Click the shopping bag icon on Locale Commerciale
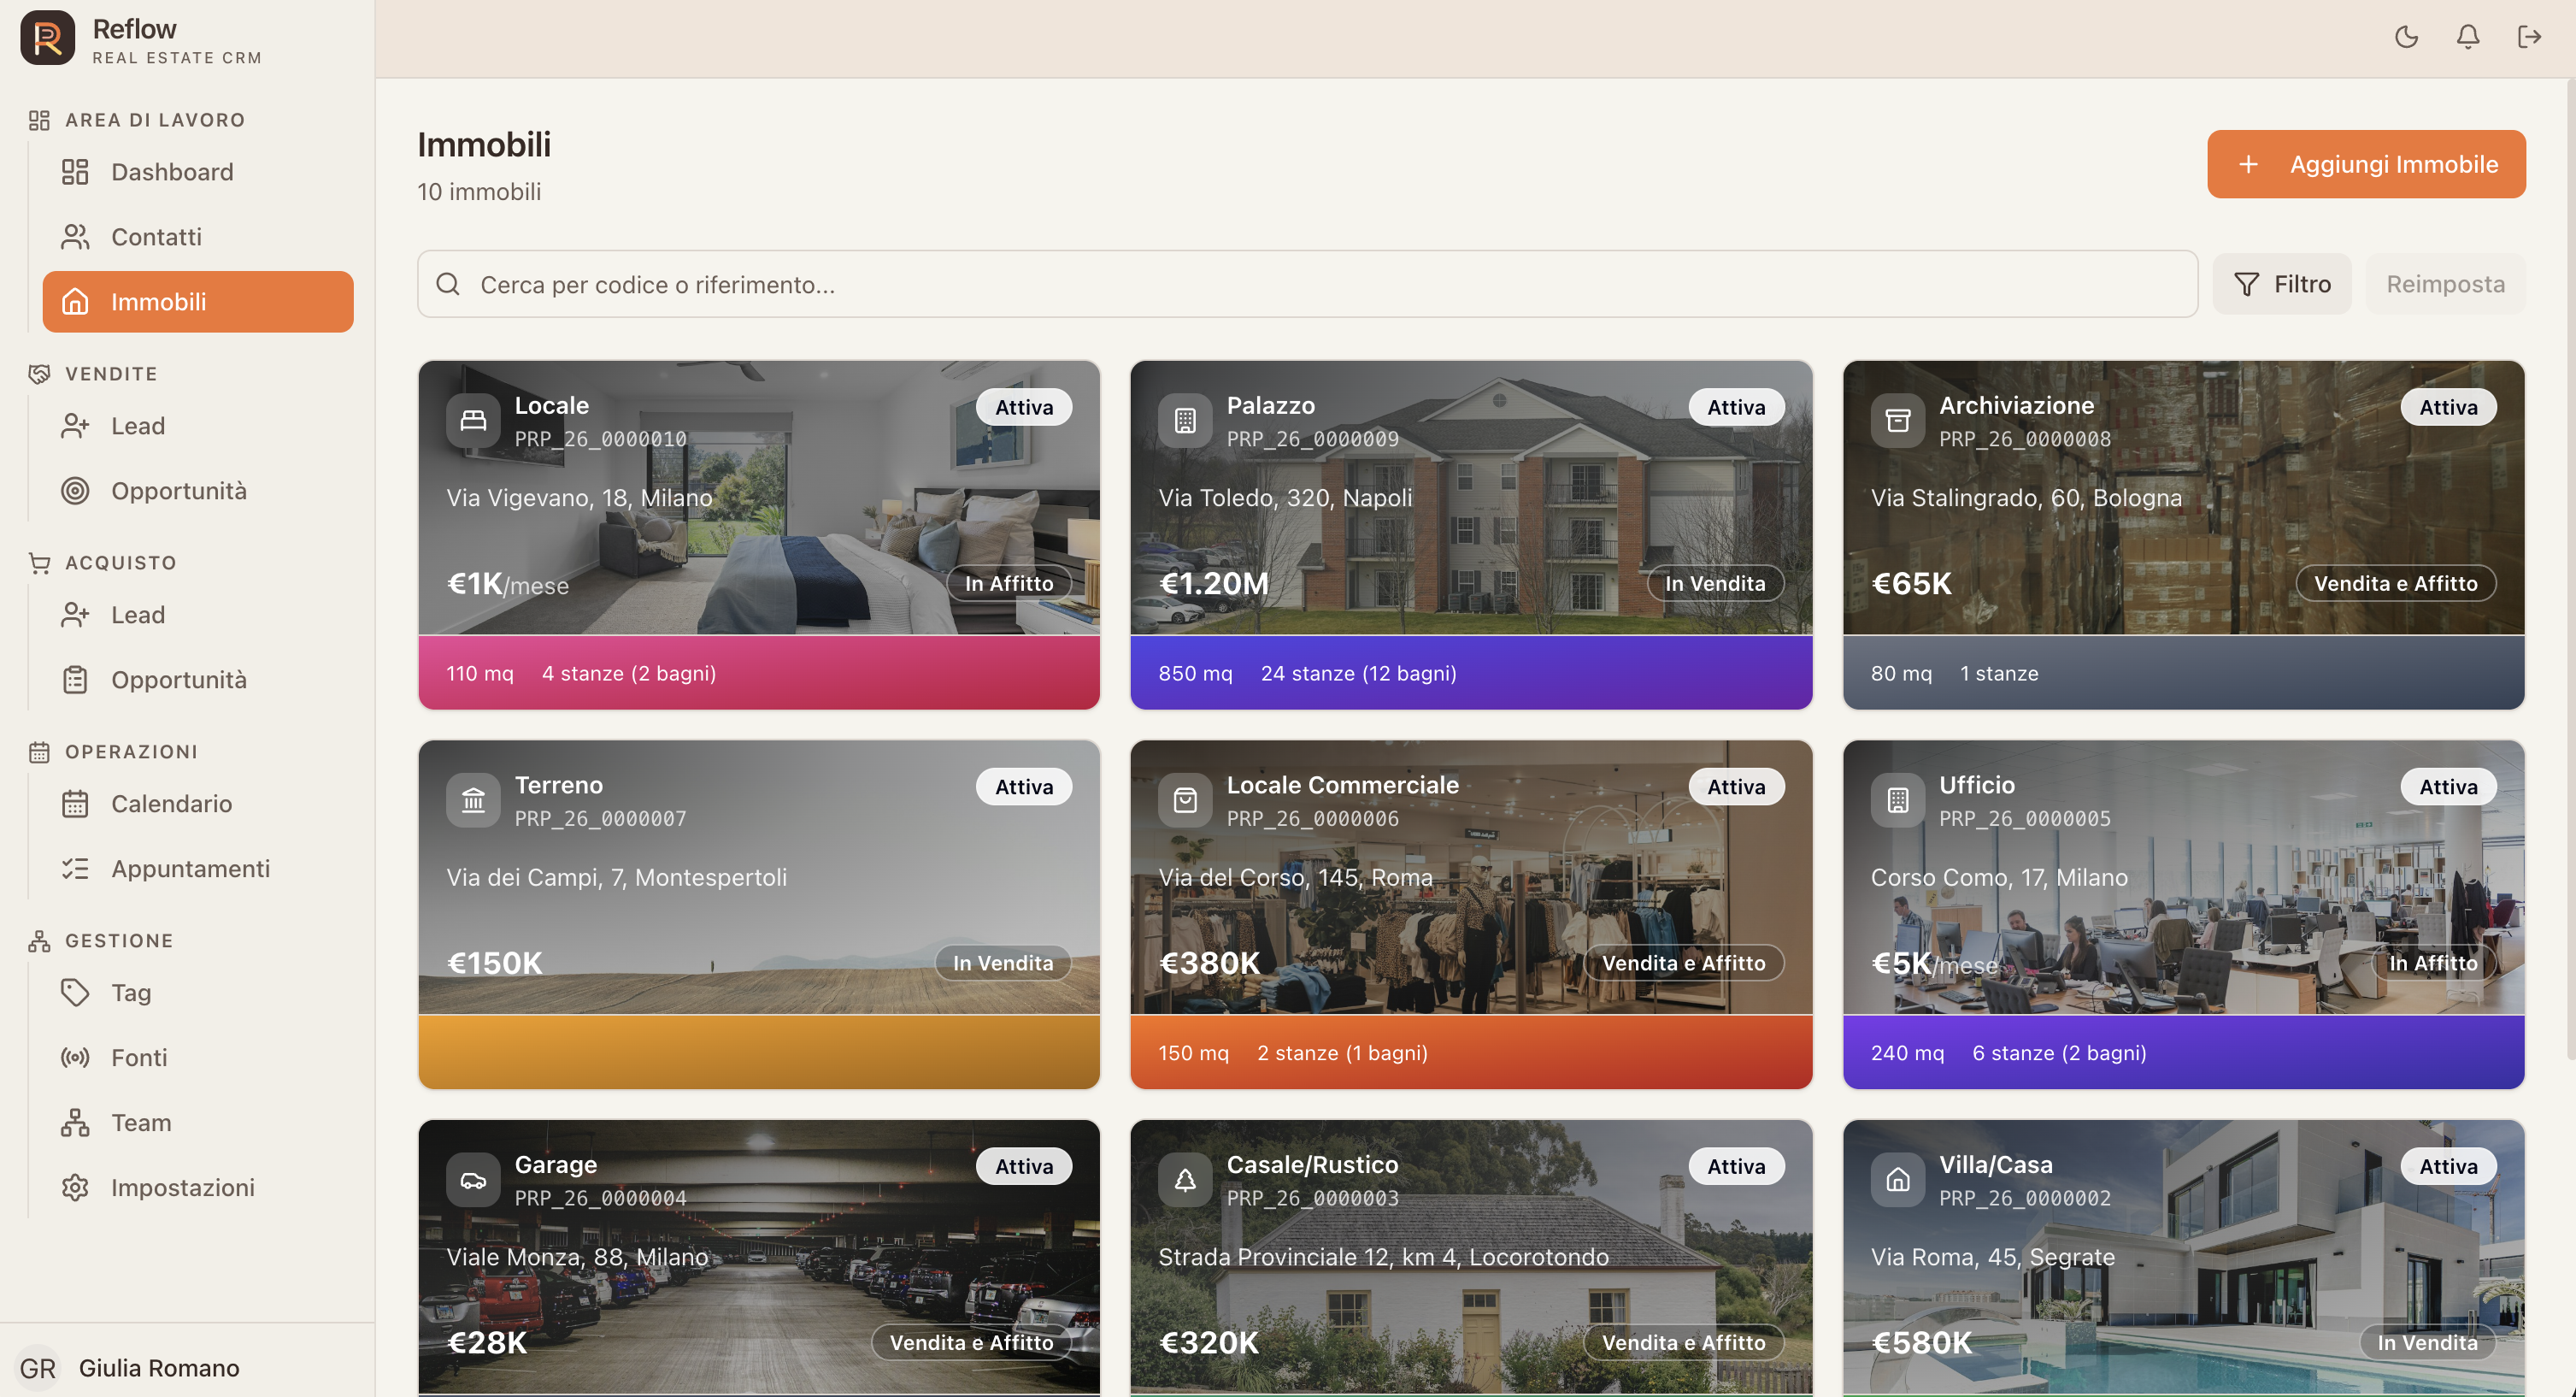 [x=1185, y=800]
